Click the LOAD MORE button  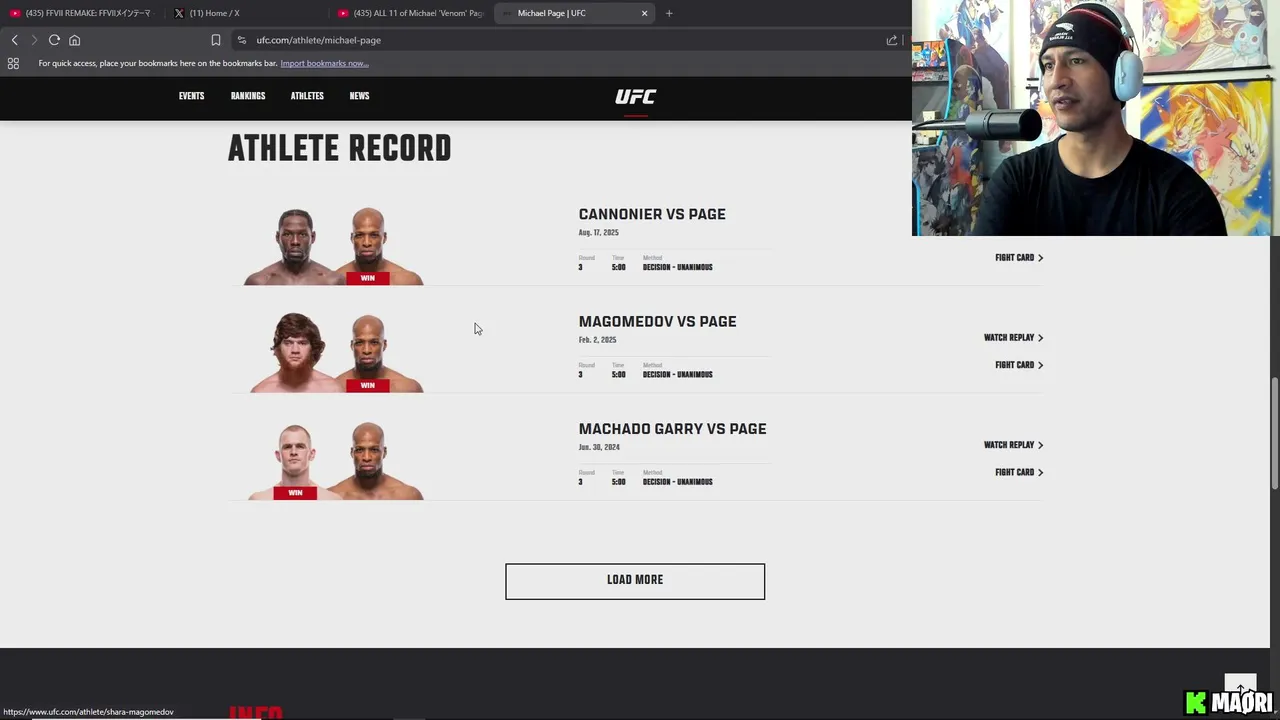point(635,581)
